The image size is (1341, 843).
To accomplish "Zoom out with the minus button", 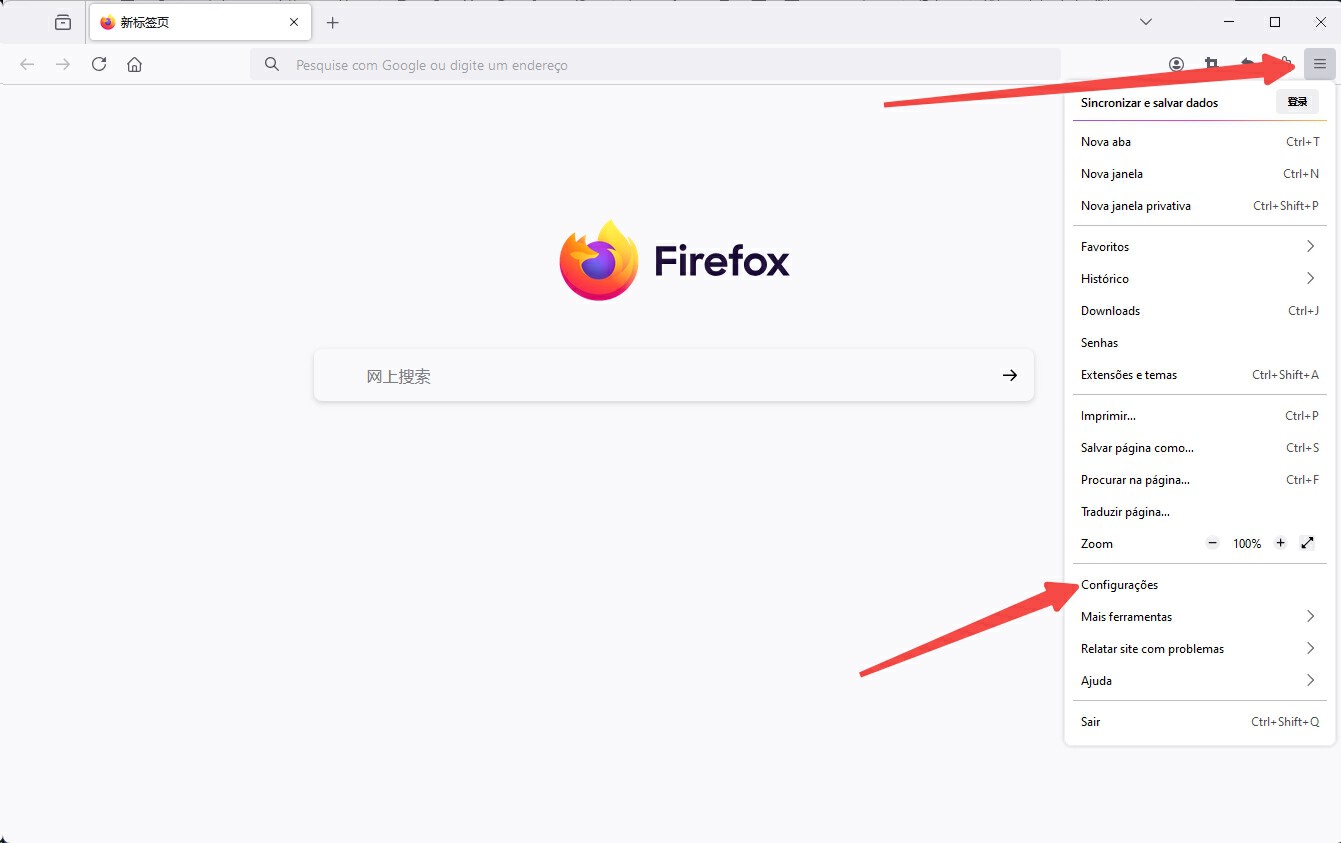I will pos(1213,543).
